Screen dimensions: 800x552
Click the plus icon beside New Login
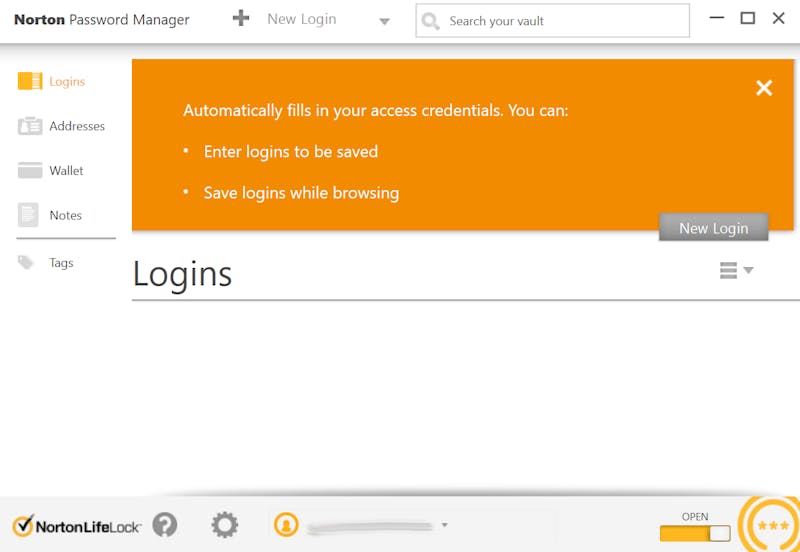point(241,18)
